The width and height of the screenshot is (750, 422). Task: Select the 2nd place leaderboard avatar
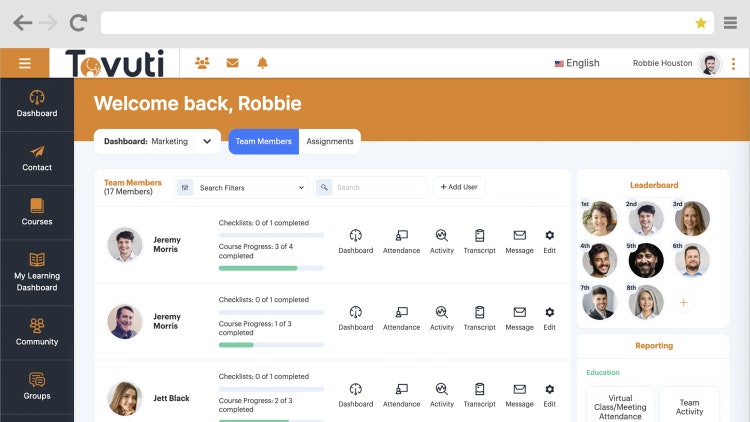pos(646,218)
